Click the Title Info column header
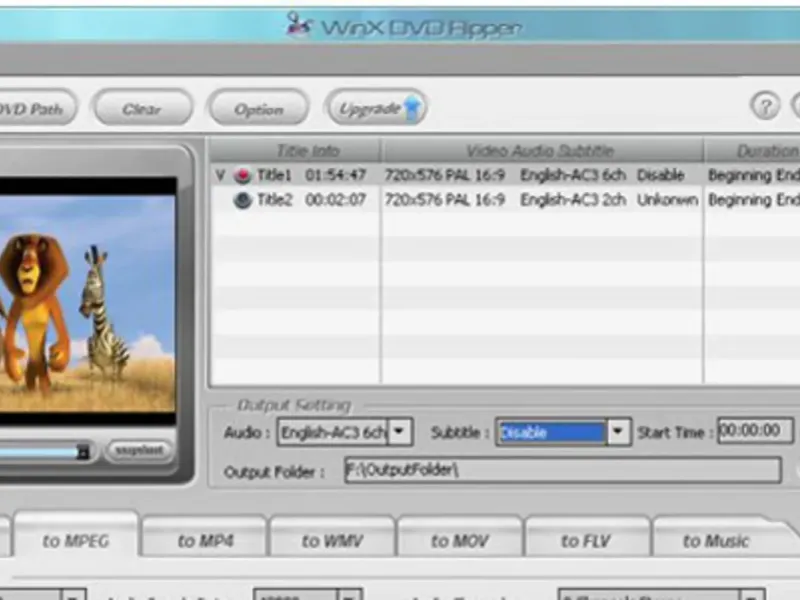 [x=295, y=151]
